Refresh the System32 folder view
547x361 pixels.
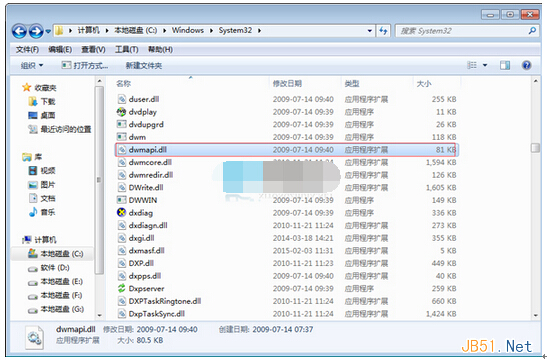pyautogui.click(x=383, y=31)
